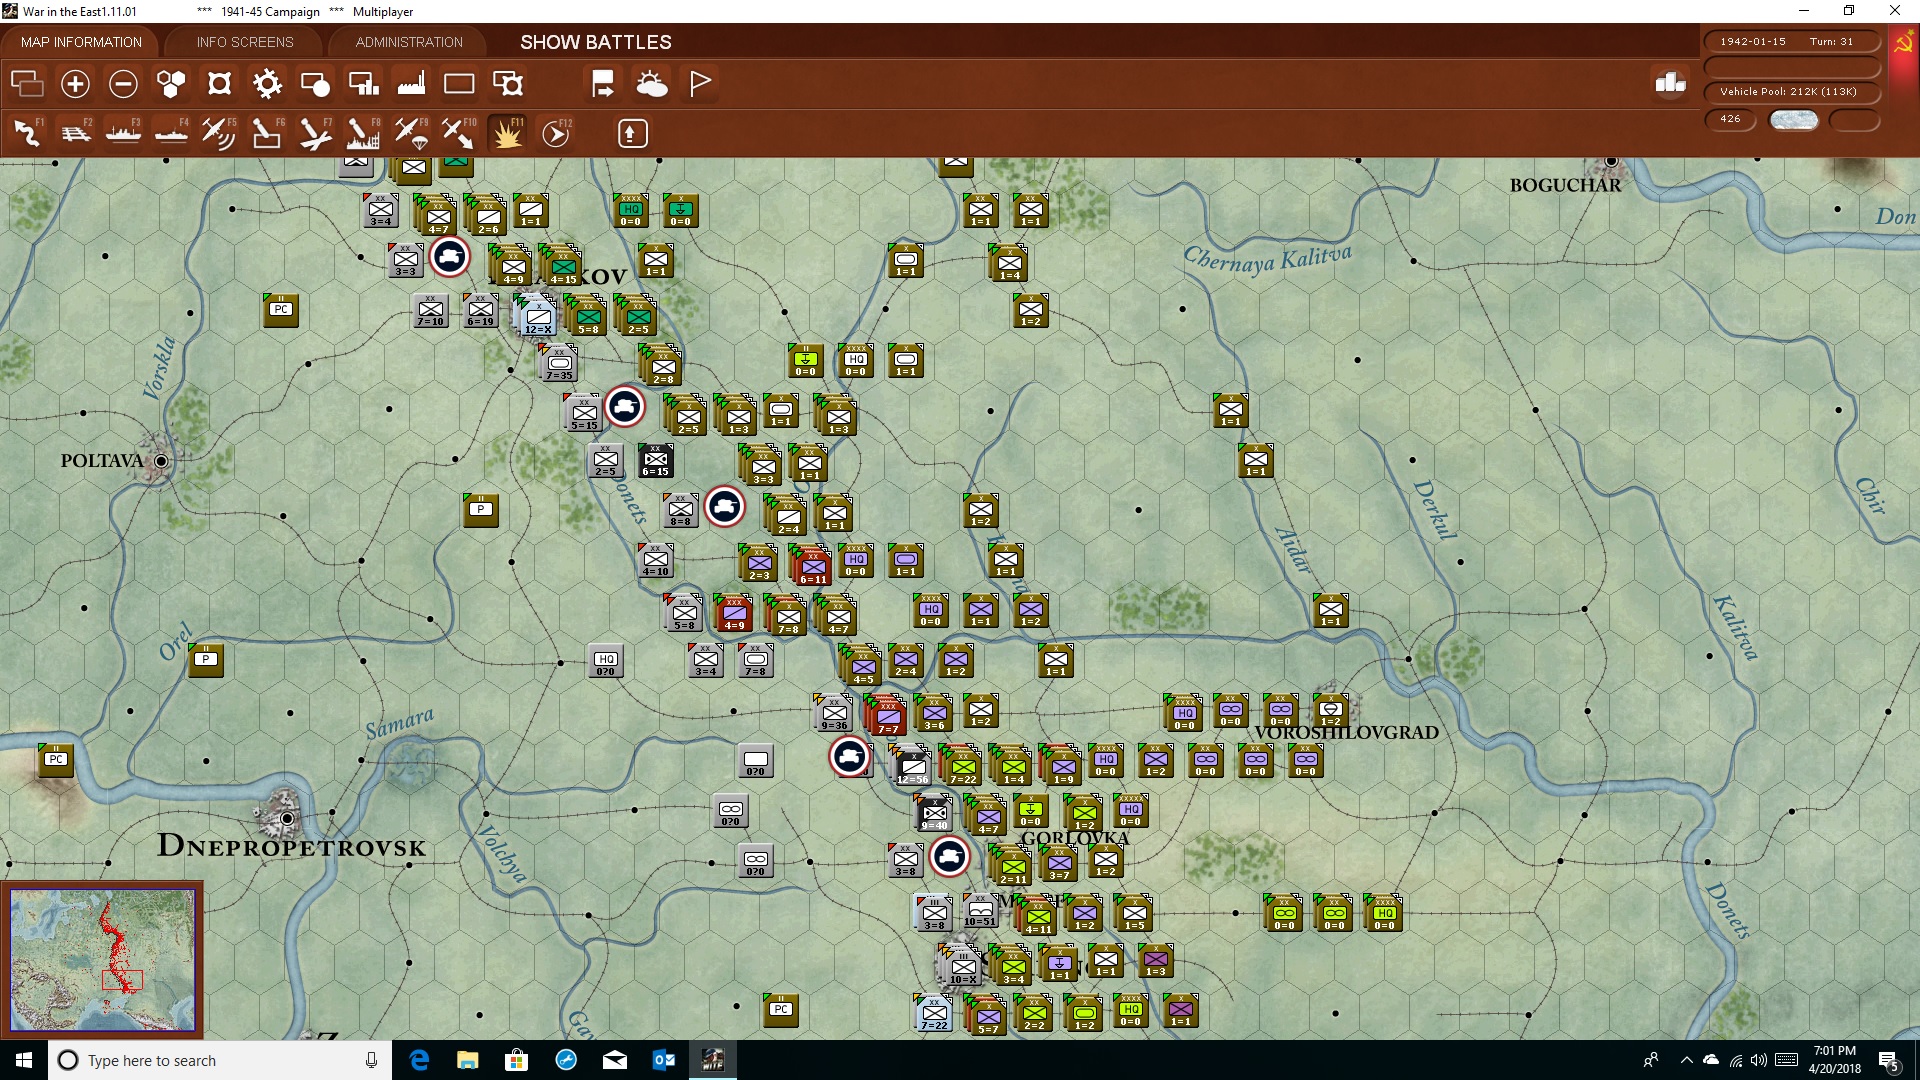1920x1080 pixels.
Task: Select the black 6=15 unit counter
Action: [x=656, y=461]
